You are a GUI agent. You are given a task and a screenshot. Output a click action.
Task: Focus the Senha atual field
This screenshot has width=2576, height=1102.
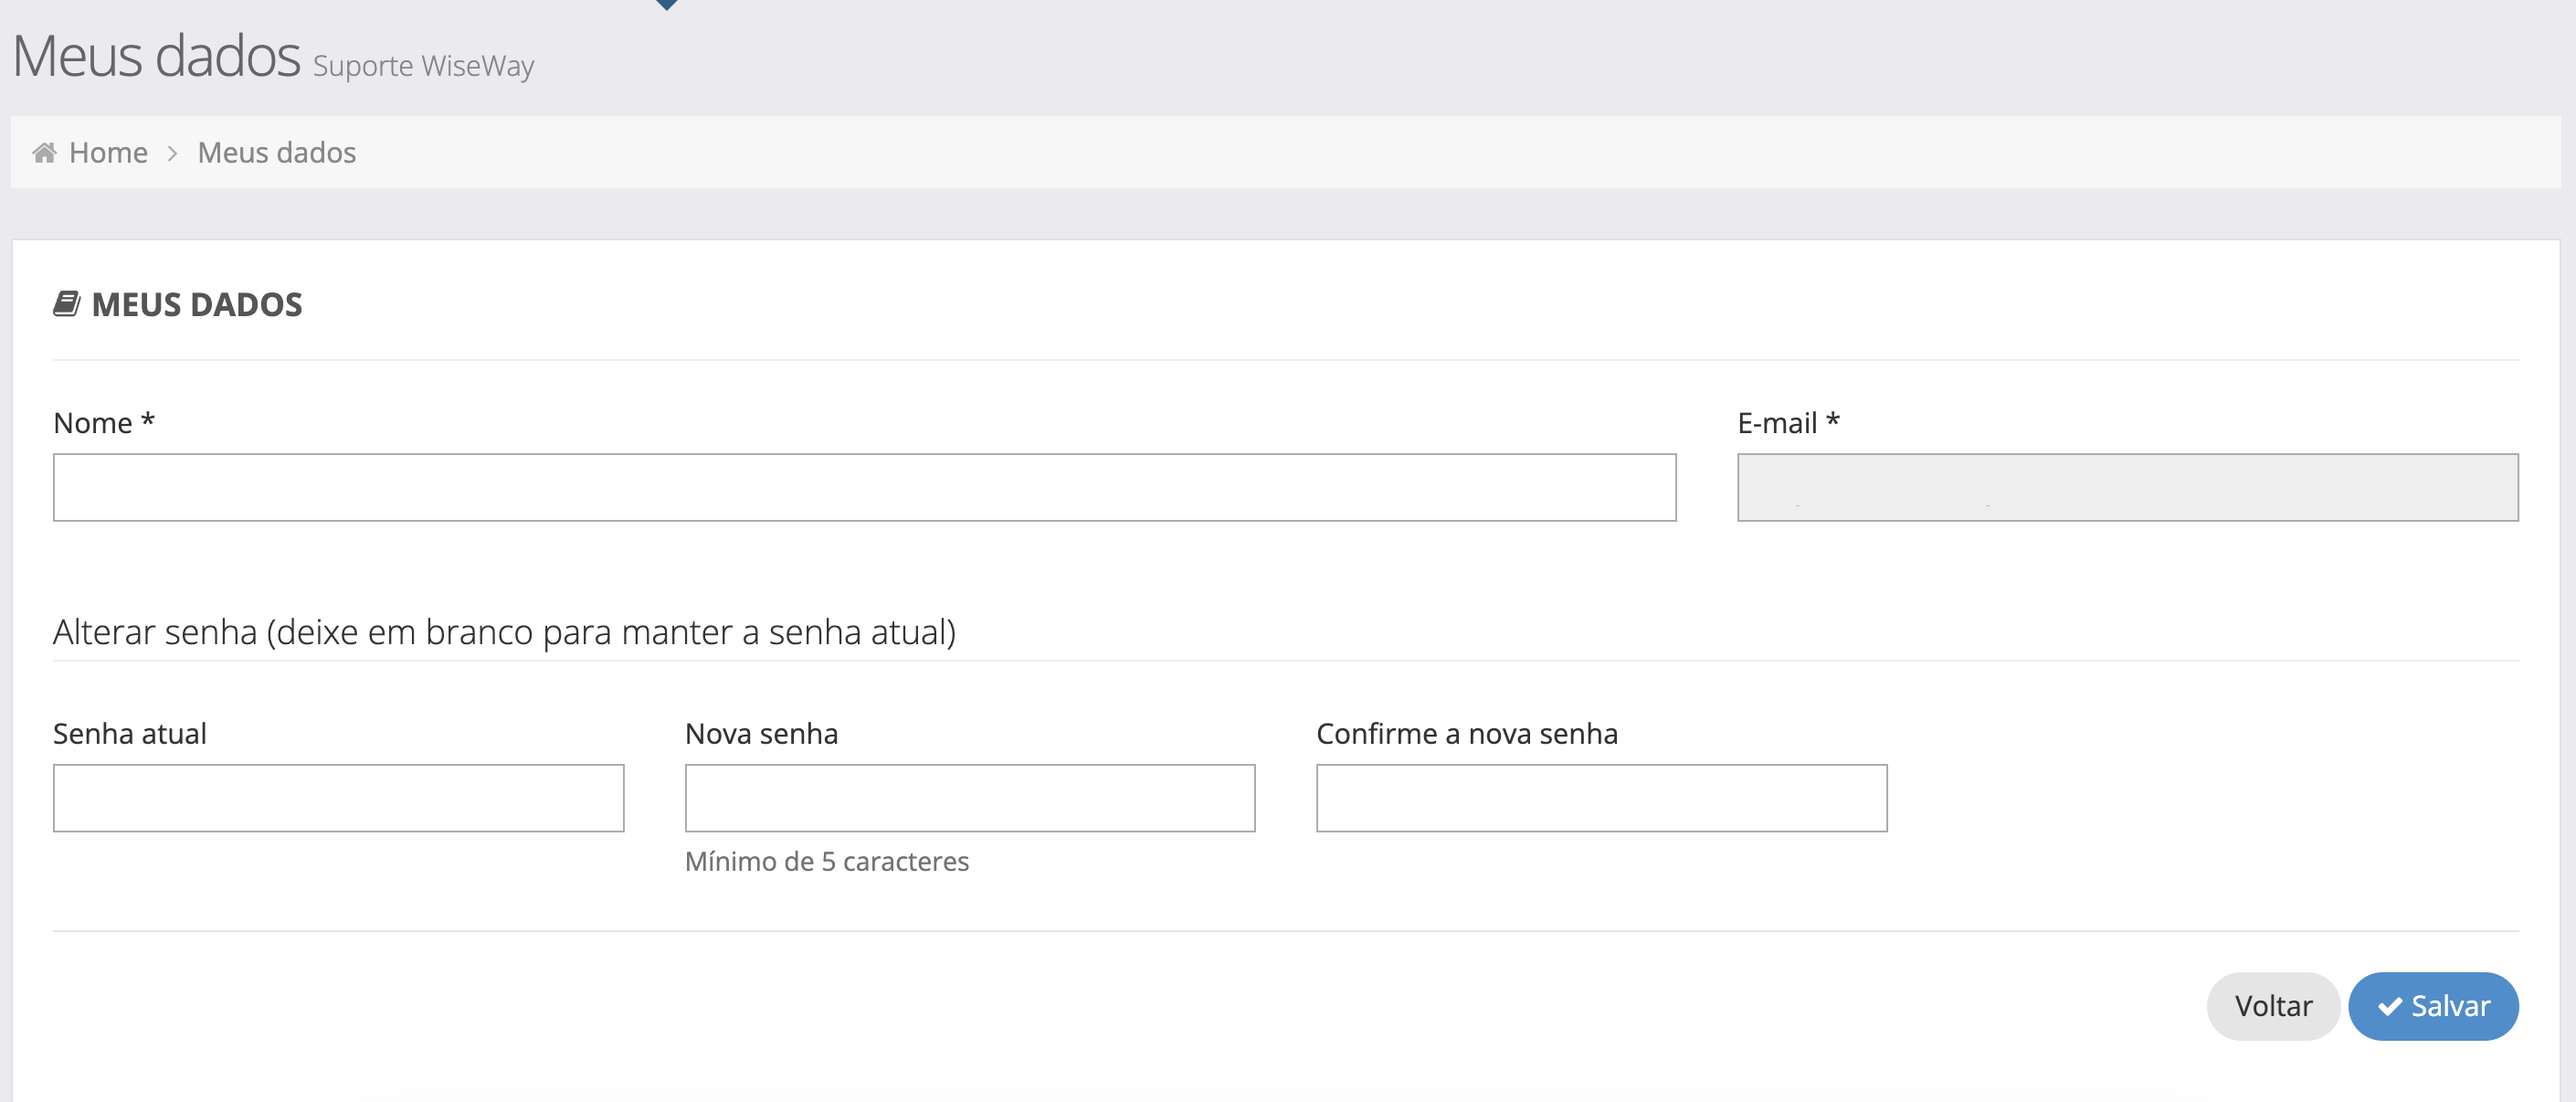338,797
